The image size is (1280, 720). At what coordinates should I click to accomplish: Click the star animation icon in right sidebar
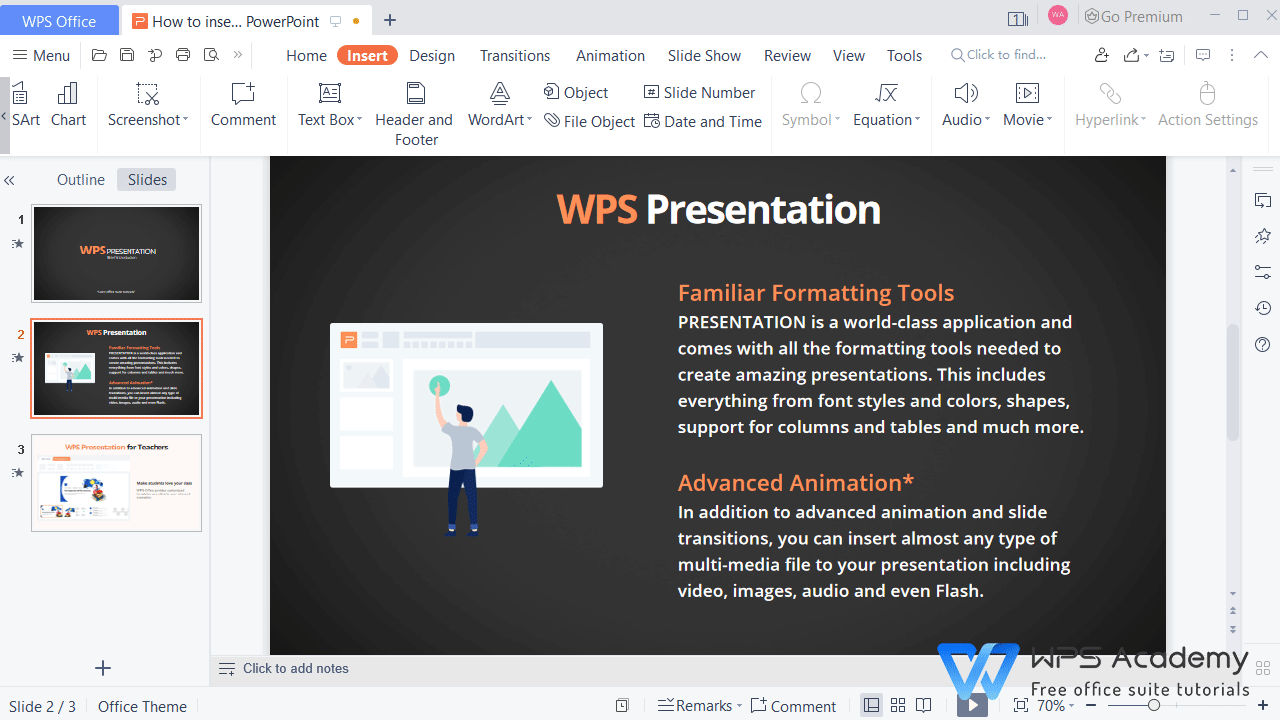[1263, 236]
